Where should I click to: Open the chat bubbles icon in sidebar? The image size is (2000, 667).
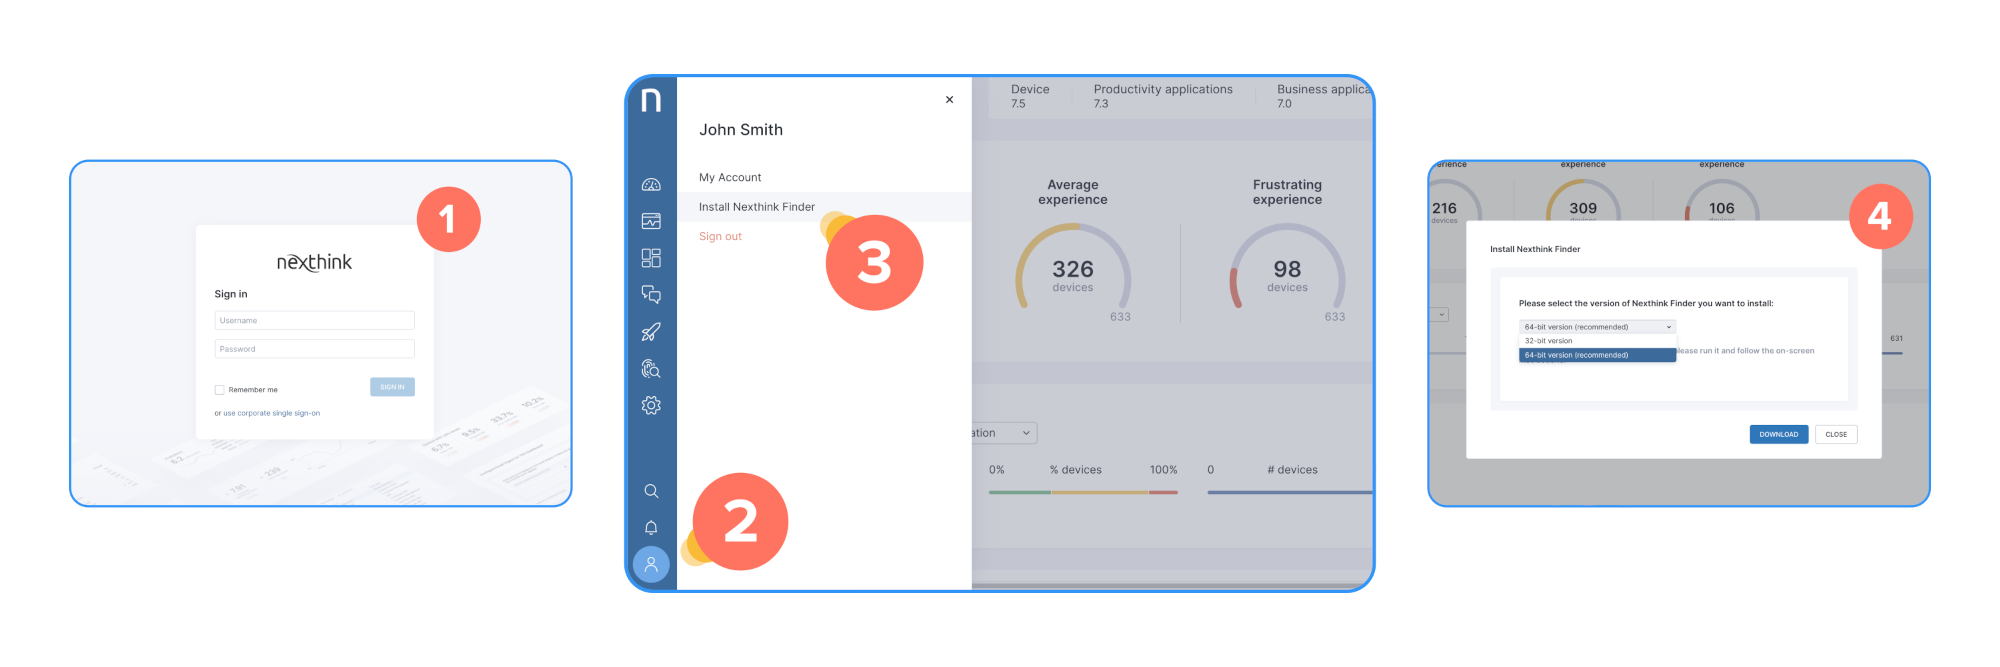click(x=651, y=294)
